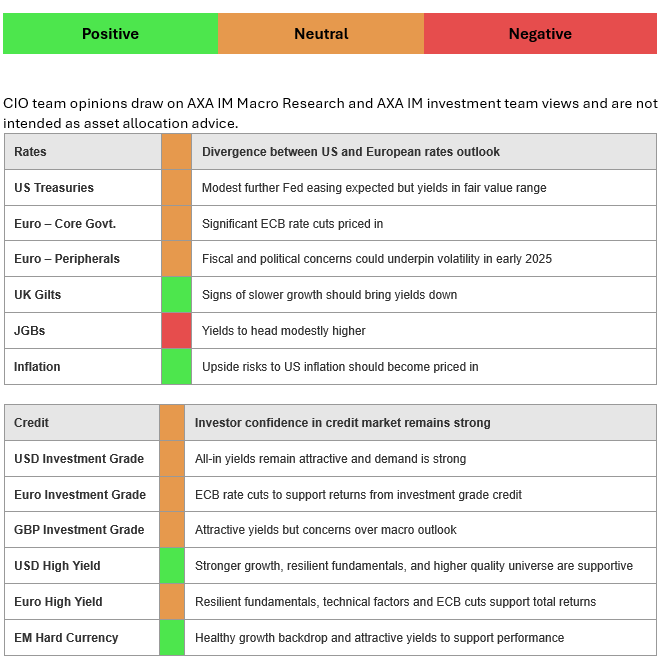This screenshot has height=658, width=665.
Task: Click the red swatch beside JGBs
Action: (176, 331)
